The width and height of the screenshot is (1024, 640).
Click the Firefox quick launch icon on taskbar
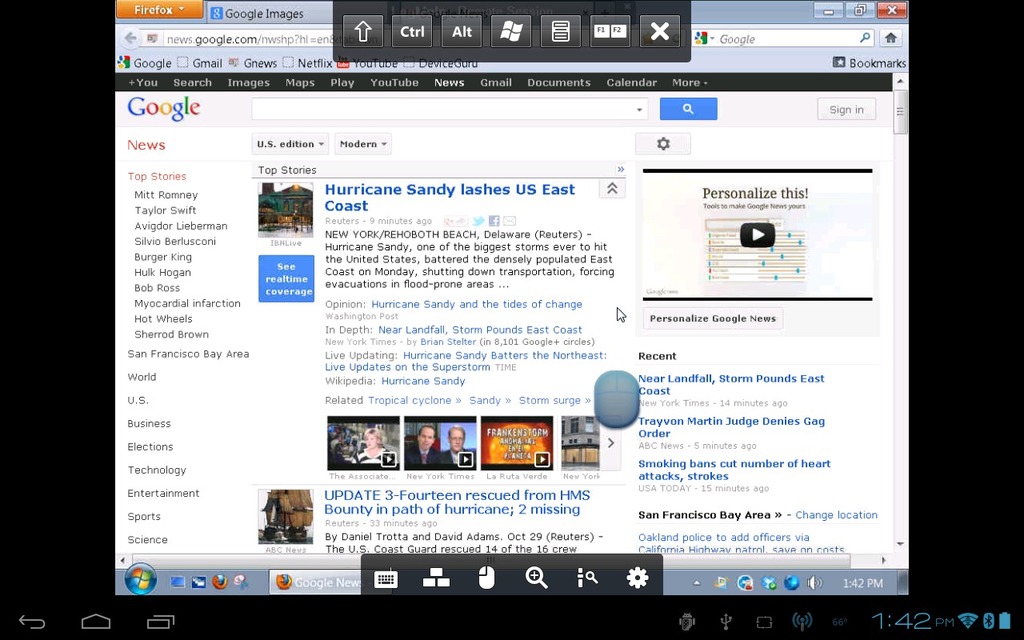220,582
